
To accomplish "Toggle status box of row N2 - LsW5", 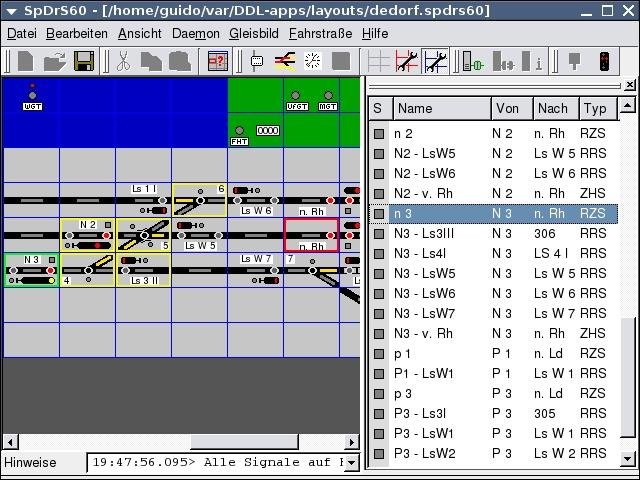I will click(x=379, y=153).
